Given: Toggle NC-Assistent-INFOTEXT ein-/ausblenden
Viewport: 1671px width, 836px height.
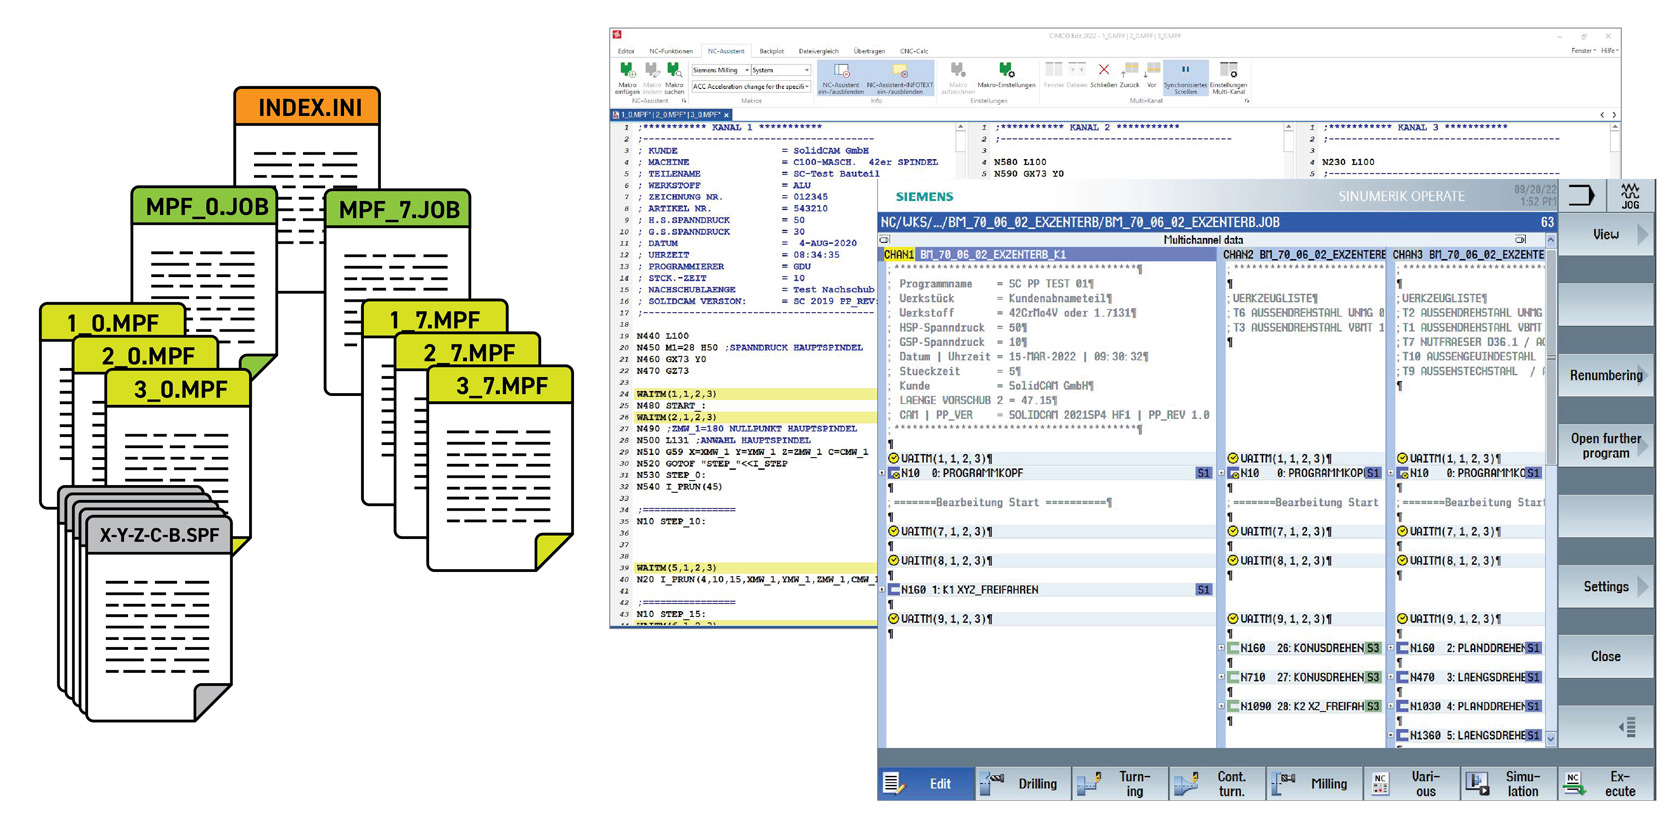Looking at the screenshot, I should [900, 77].
